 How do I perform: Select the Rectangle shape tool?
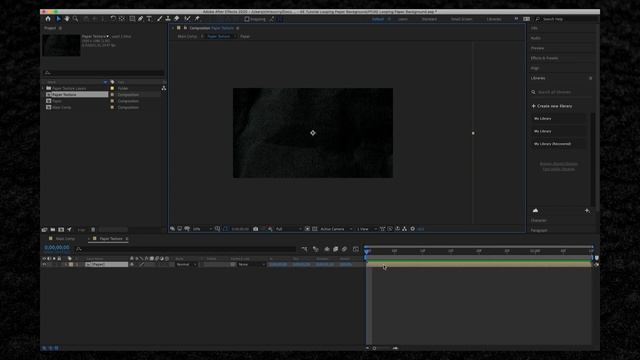point(132,19)
